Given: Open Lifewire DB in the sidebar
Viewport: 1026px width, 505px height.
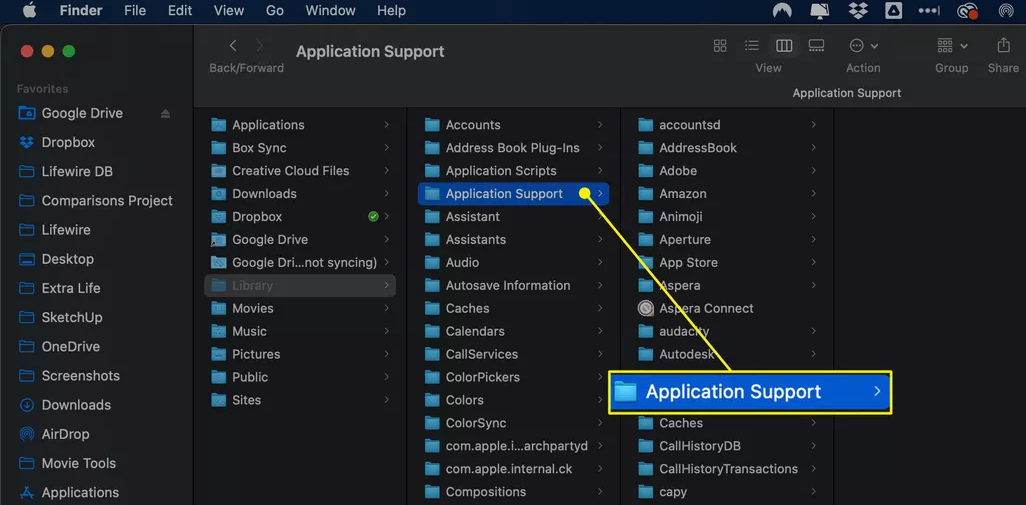Looking at the screenshot, I should click(x=77, y=171).
